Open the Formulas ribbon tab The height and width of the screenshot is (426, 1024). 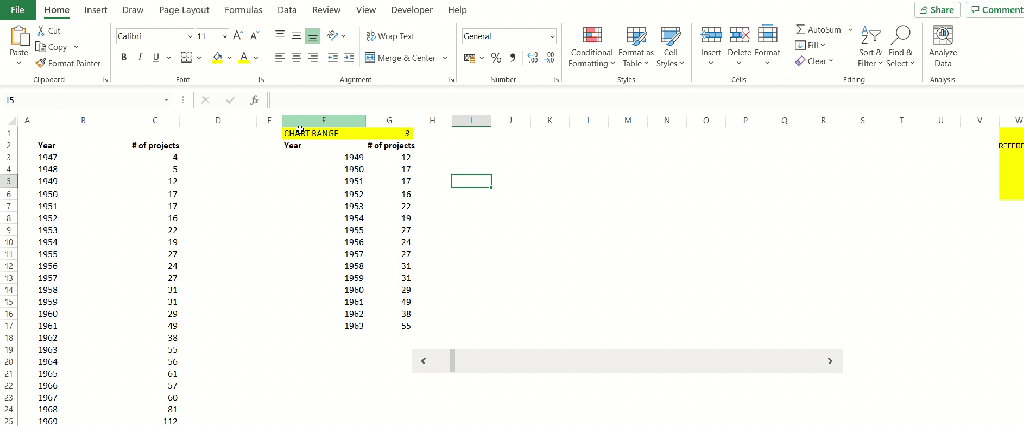click(243, 10)
